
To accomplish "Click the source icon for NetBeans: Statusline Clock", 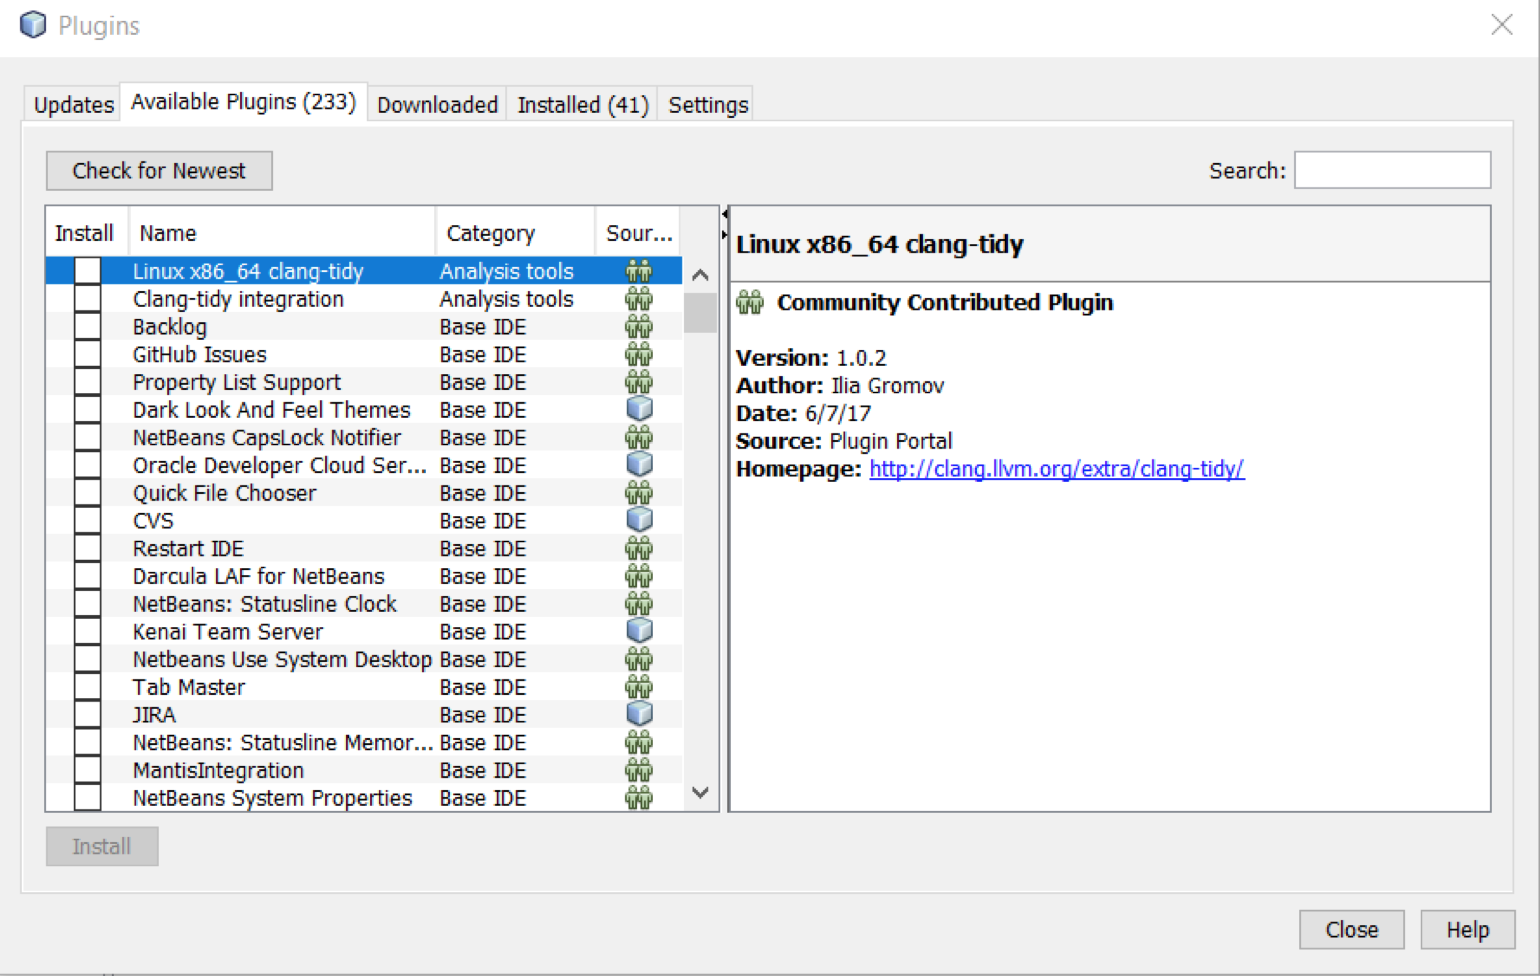I will (639, 604).
